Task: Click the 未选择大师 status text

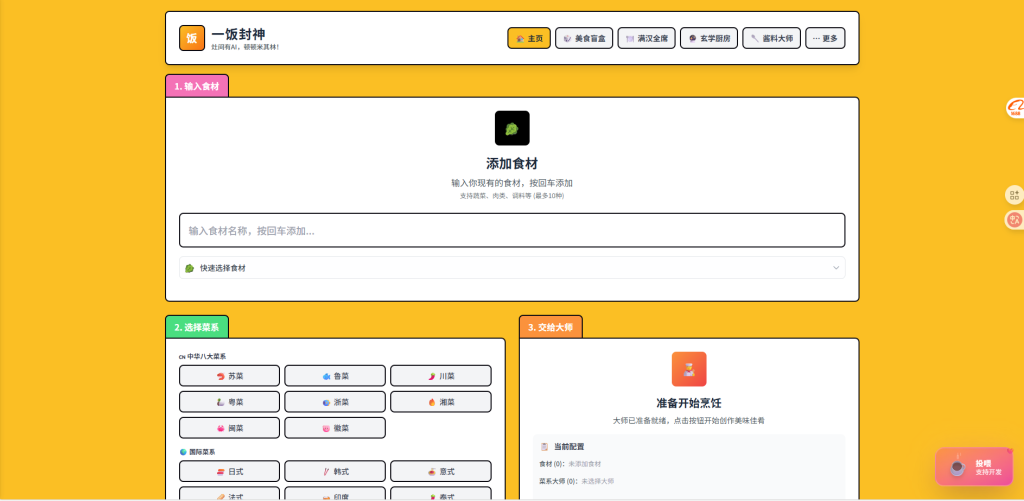Action: (x=598, y=481)
